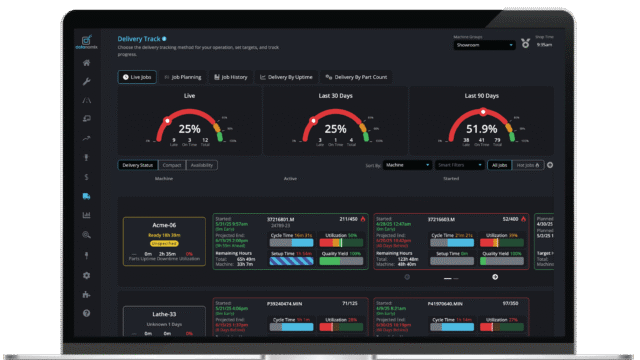The height and width of the screenshot is (360, 640).
Task: Click the partially visible Planned job card
Action: (x=544, y=241)
